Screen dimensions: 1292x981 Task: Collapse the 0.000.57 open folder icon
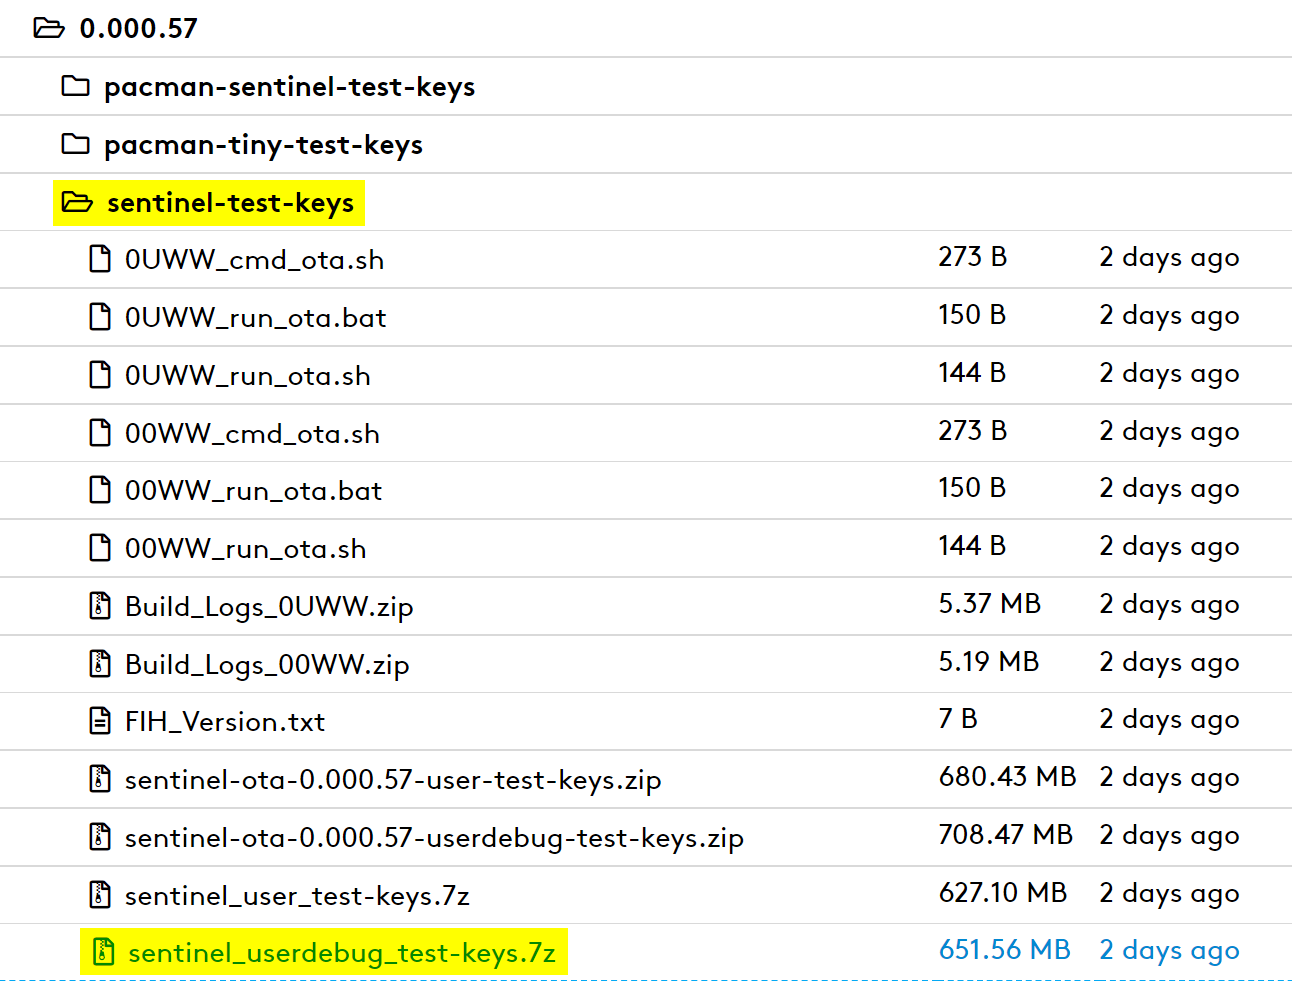click(x=48, y=28)
